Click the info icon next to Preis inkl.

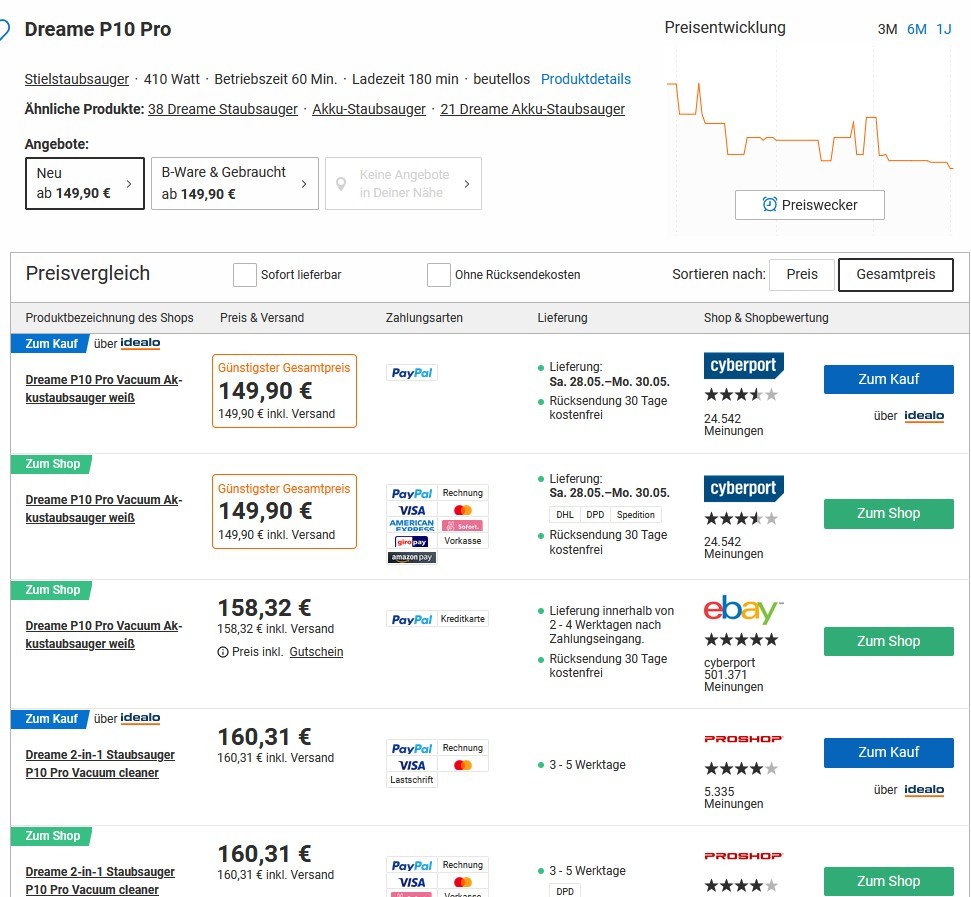[x=223, y=652]
